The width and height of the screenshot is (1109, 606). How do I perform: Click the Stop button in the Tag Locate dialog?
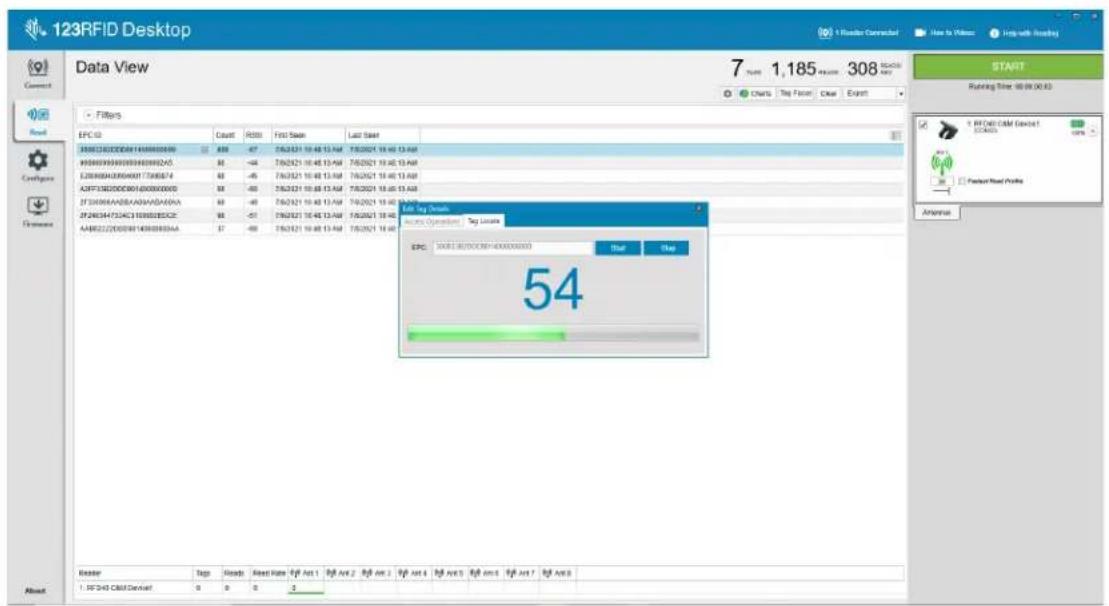coord(666,248)
